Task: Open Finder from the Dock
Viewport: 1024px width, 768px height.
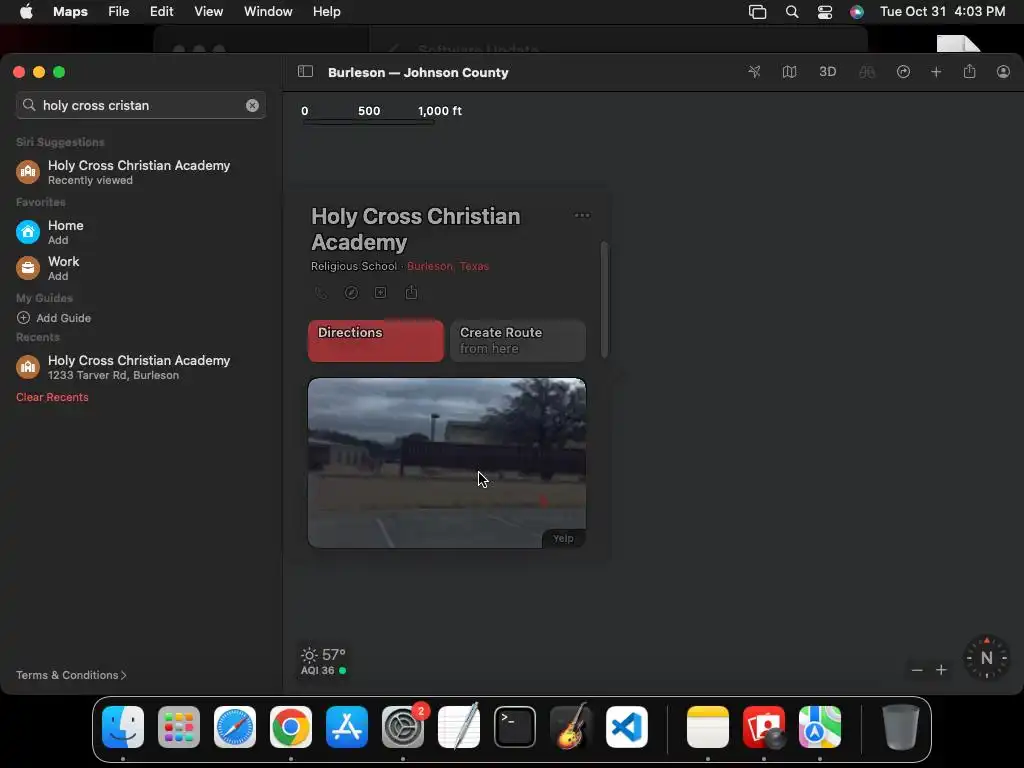Action: pos(123,727)
